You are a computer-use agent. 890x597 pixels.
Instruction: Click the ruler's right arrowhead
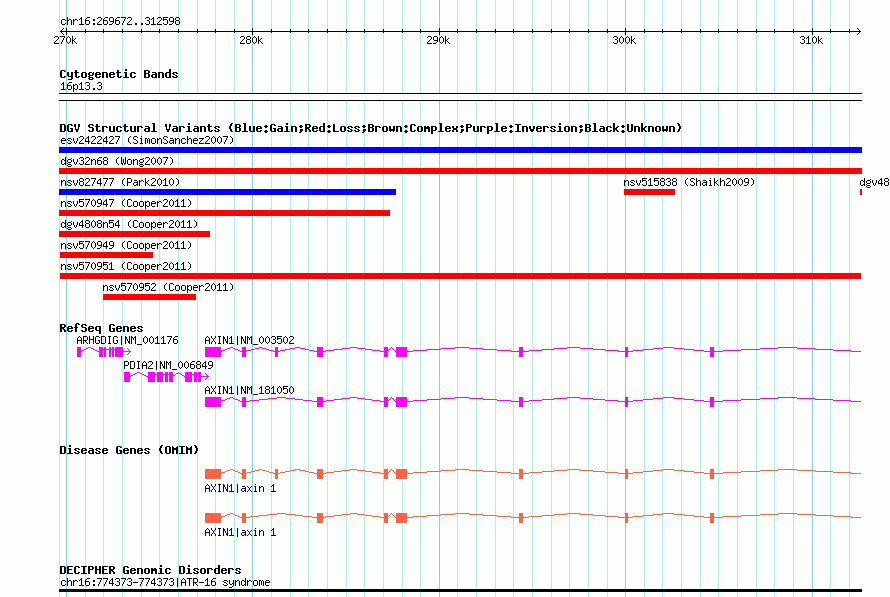[859, 31]
